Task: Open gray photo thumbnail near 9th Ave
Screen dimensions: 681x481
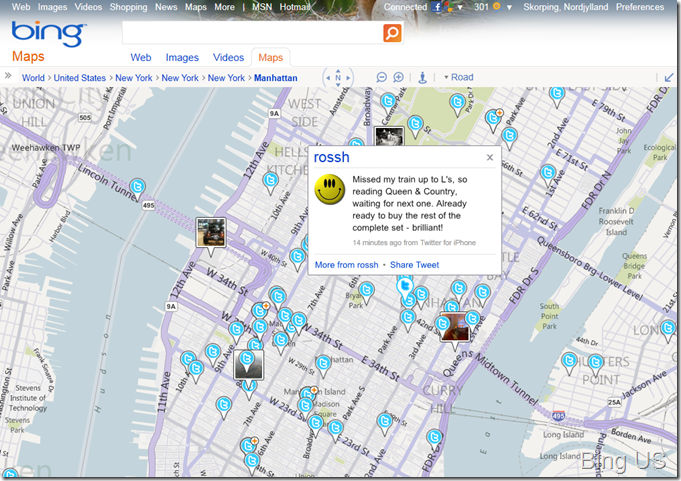Action: pyautogui.click(x=248, y=366)
